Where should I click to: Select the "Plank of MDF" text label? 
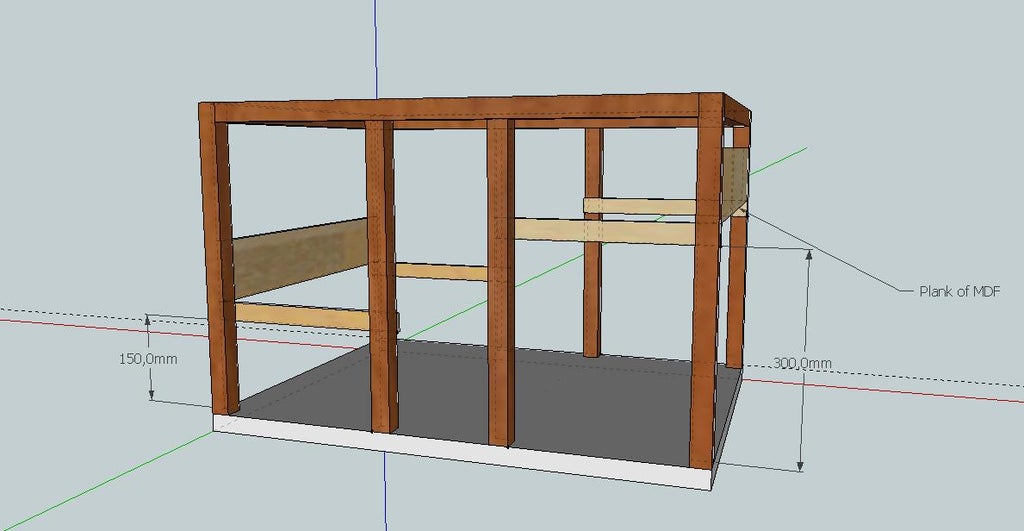[x=959, y=291]
